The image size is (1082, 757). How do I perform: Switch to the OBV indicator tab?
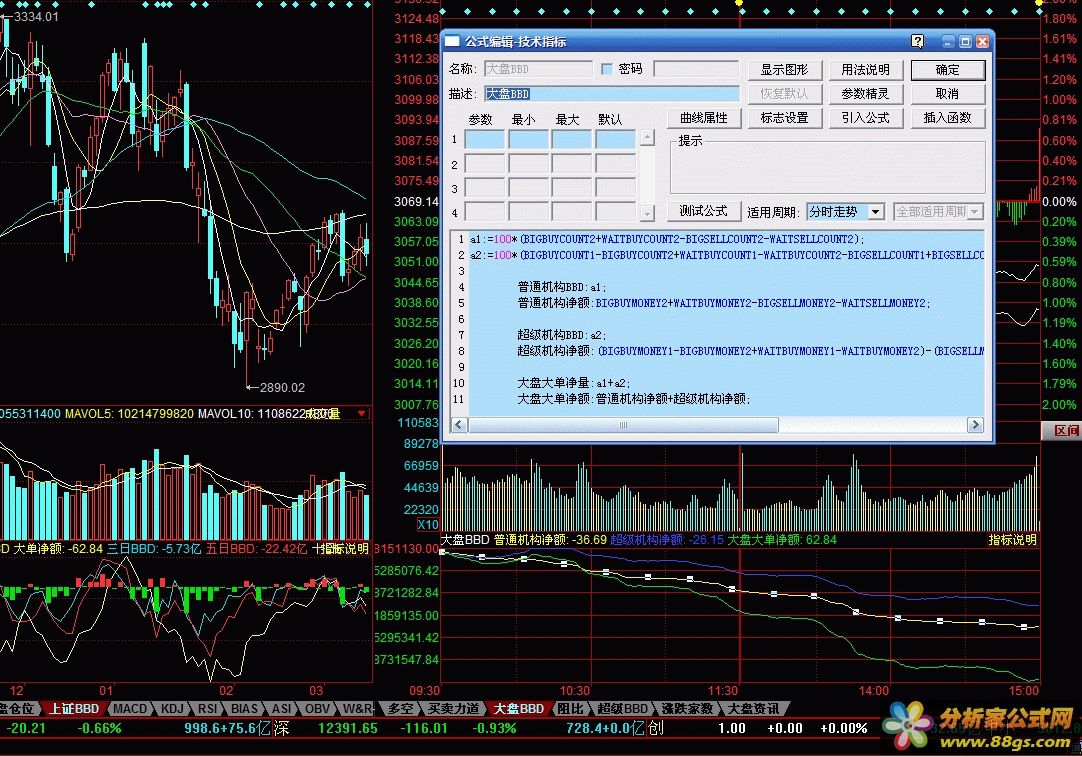pyautogui.click(x=317, y=709)
